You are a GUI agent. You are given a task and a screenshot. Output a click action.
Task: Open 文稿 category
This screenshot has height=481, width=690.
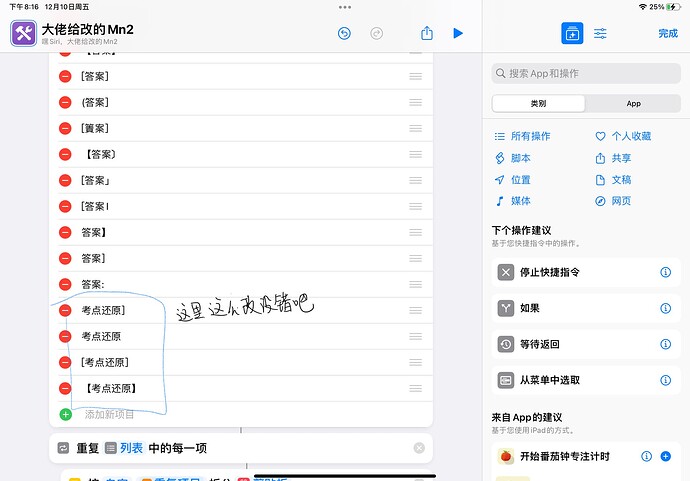coord(613,180)
